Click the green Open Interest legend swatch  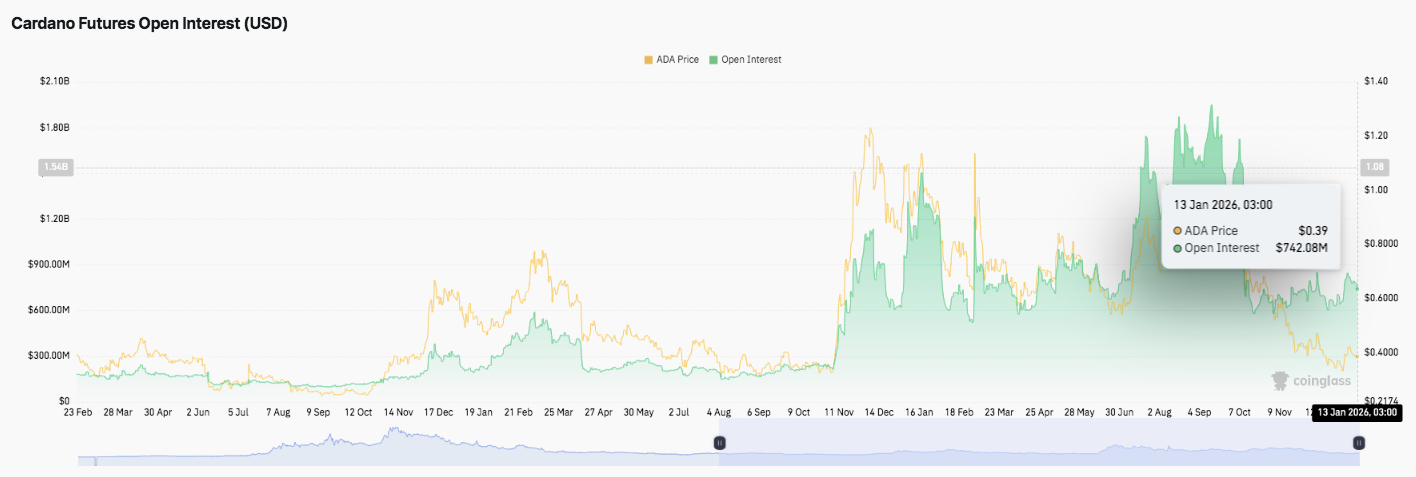(713, 60)
